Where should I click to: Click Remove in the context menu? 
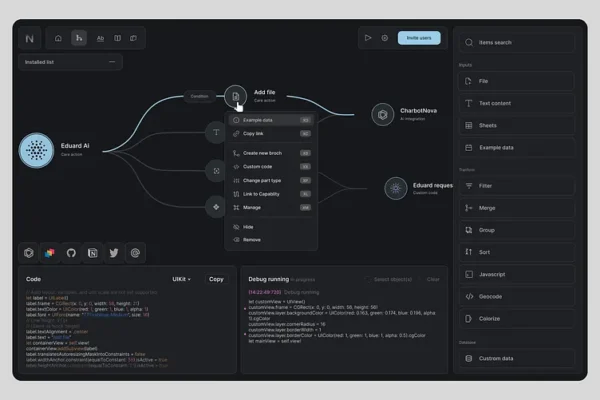(x=251, y=240)
